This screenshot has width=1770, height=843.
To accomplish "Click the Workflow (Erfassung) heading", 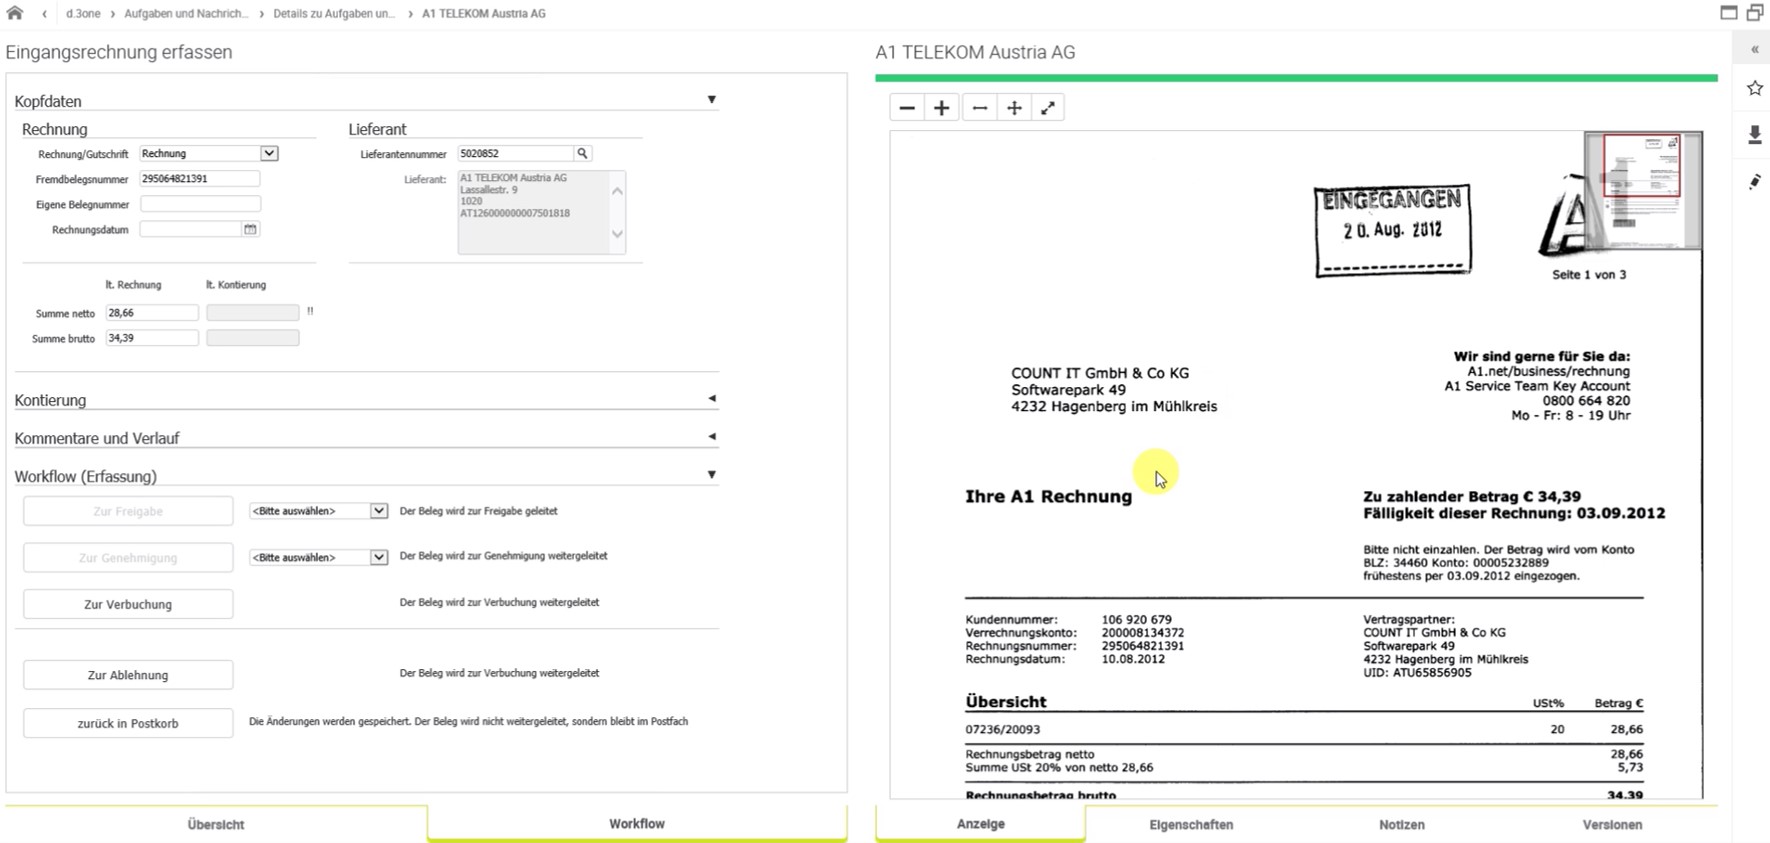I will coord(86,476).
